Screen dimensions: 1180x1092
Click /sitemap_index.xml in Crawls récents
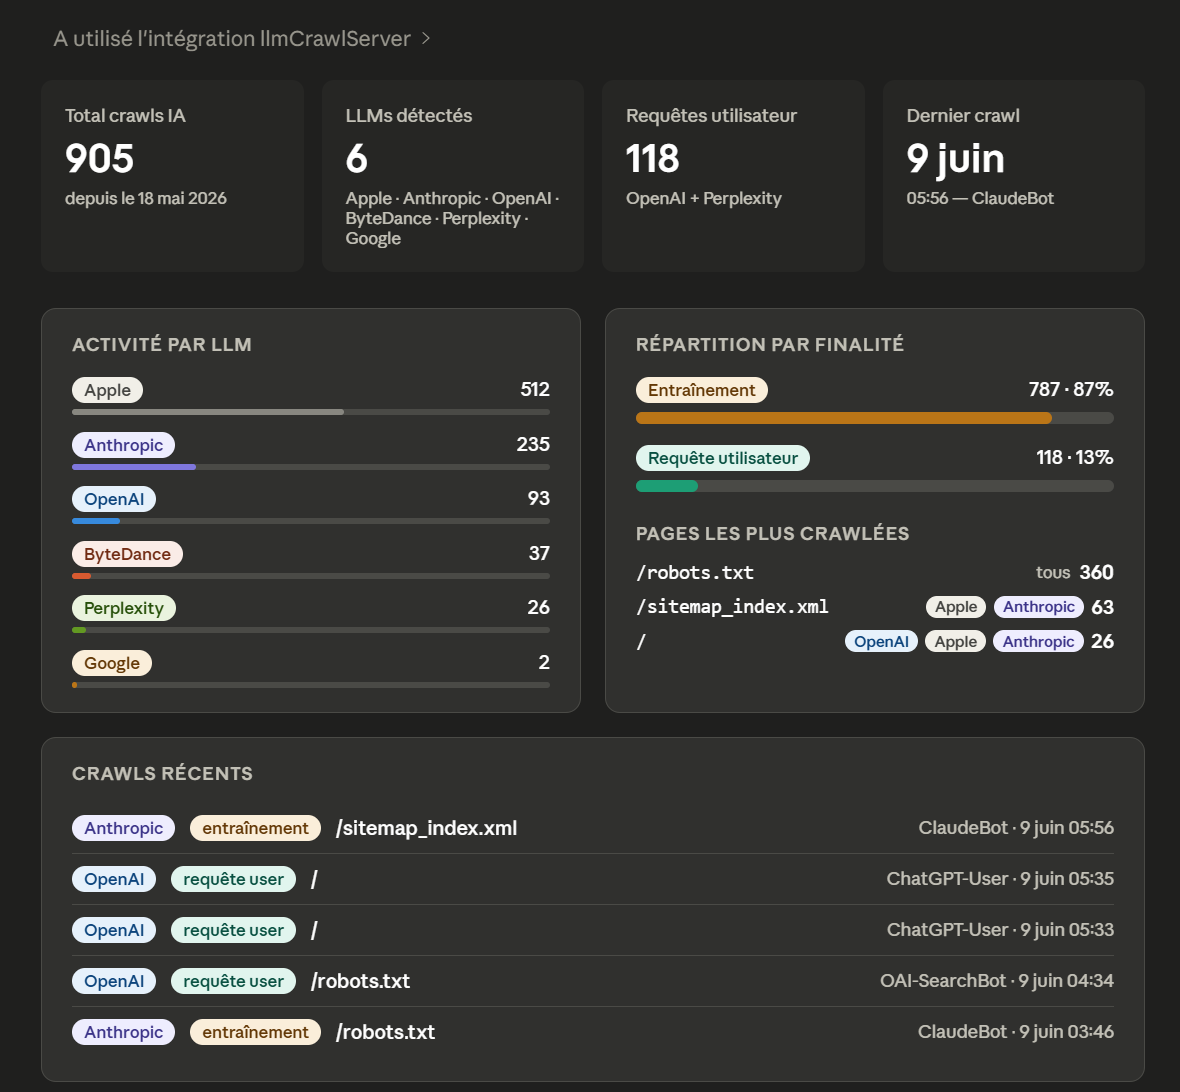(426, 828)
